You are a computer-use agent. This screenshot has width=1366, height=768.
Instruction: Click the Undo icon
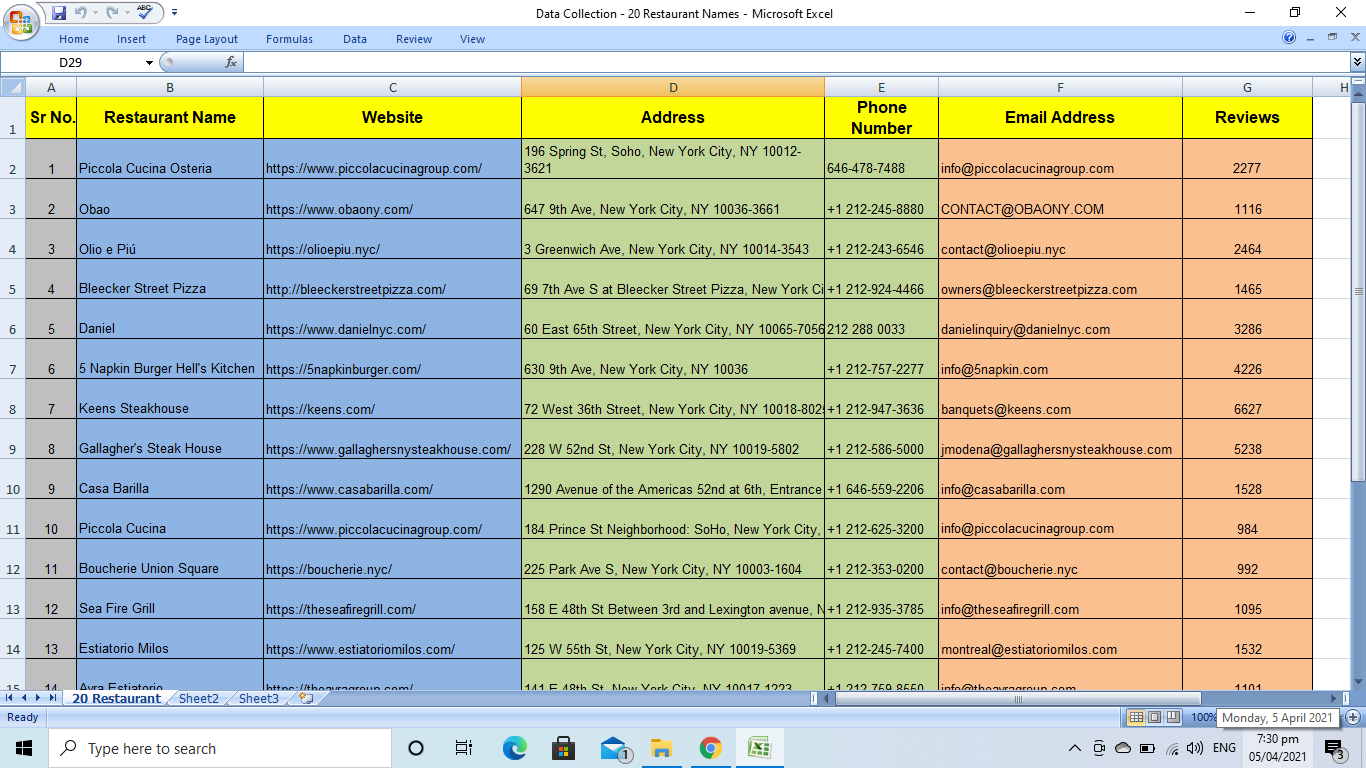(x=81, y=13)
